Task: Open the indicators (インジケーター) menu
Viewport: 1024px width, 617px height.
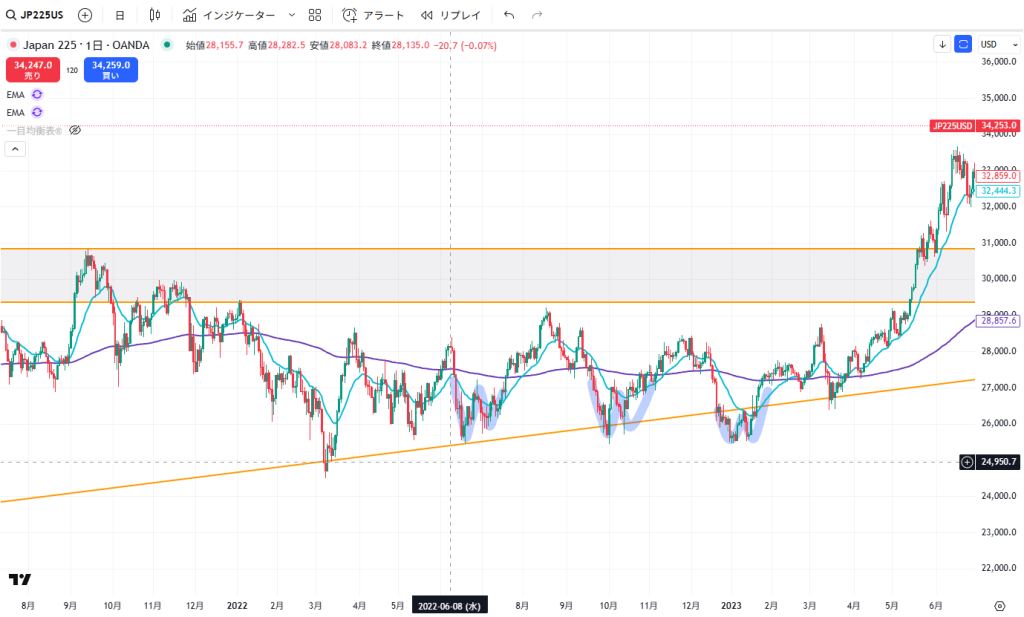Action: 229,15
